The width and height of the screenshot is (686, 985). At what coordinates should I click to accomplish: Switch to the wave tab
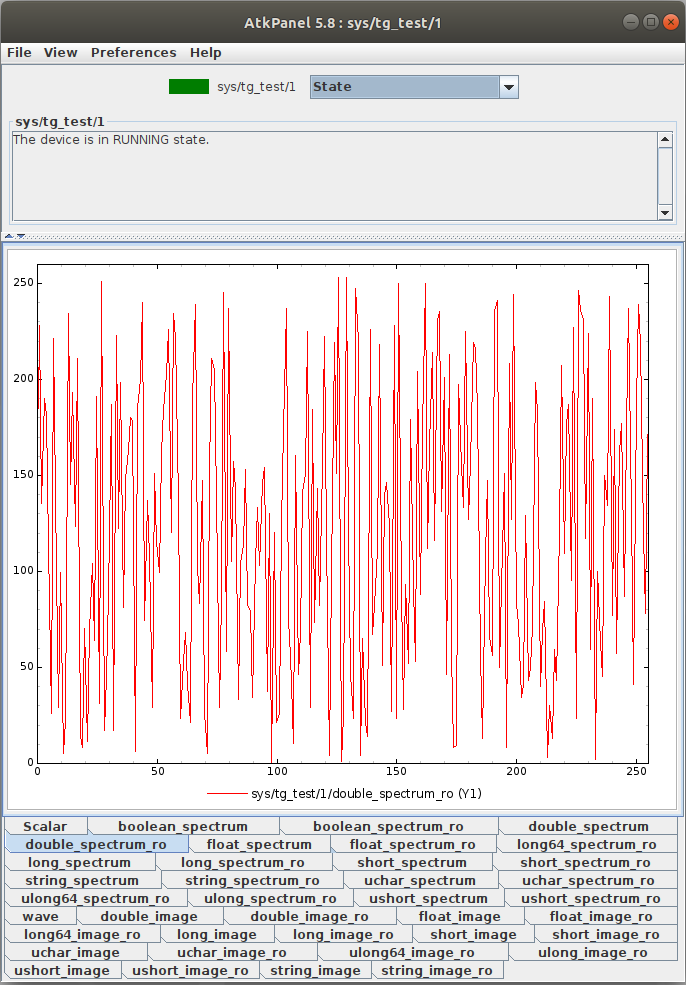coord(41,917)
